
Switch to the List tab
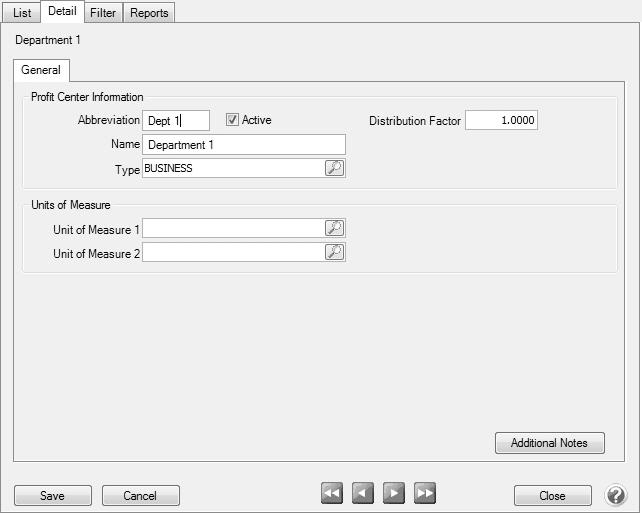pos(22,13)
